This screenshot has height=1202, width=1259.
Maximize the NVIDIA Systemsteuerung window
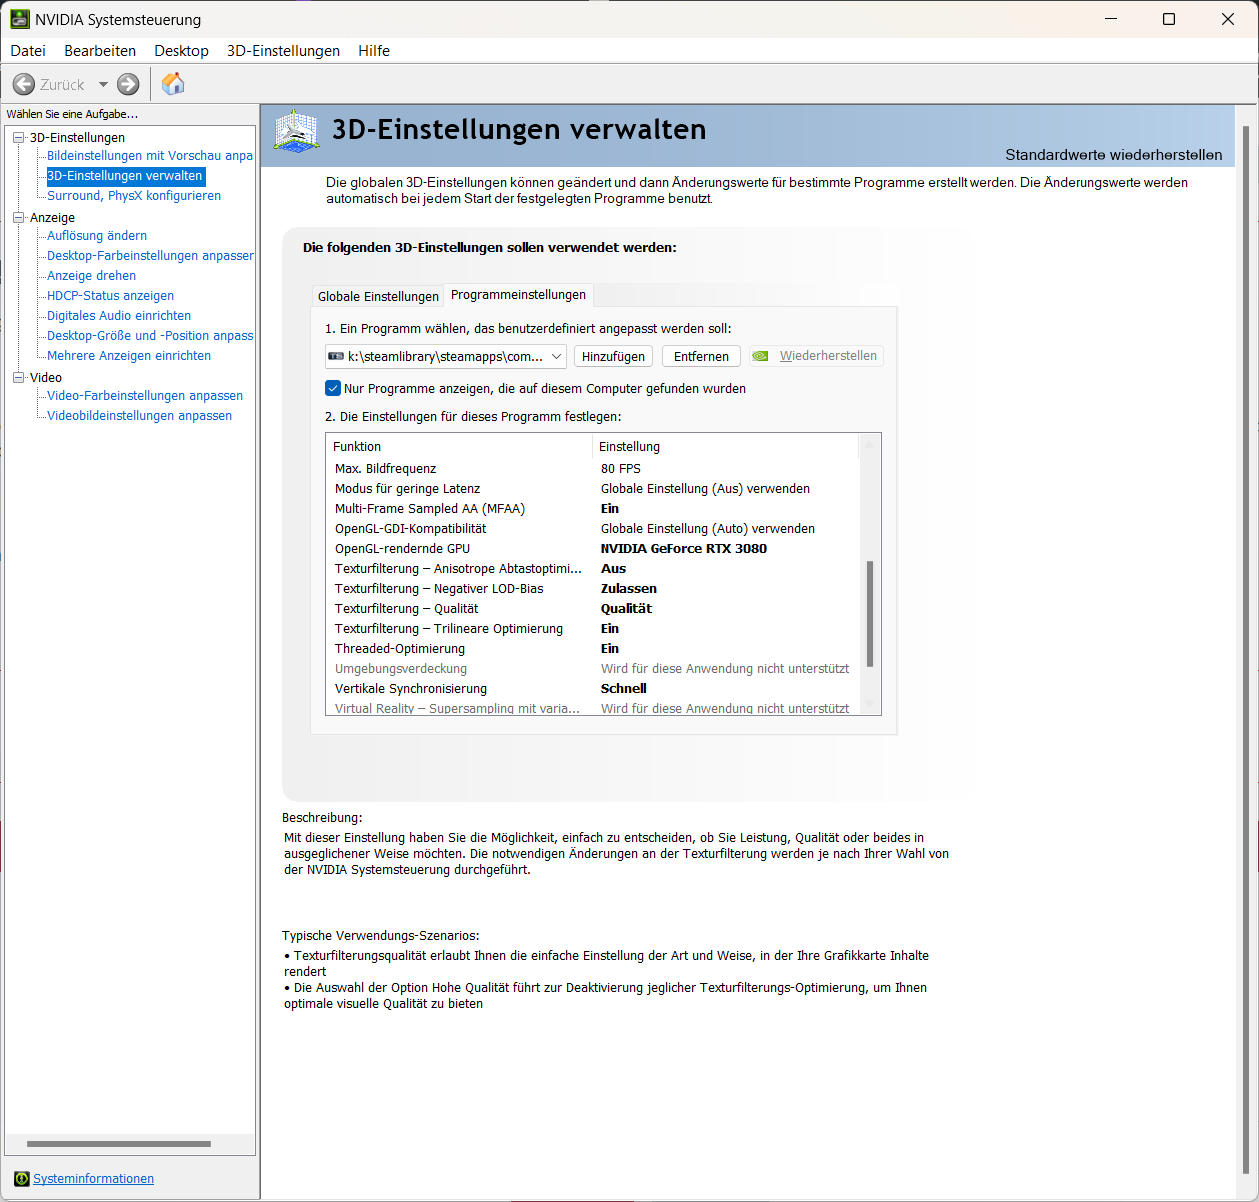coord(1169,19)
